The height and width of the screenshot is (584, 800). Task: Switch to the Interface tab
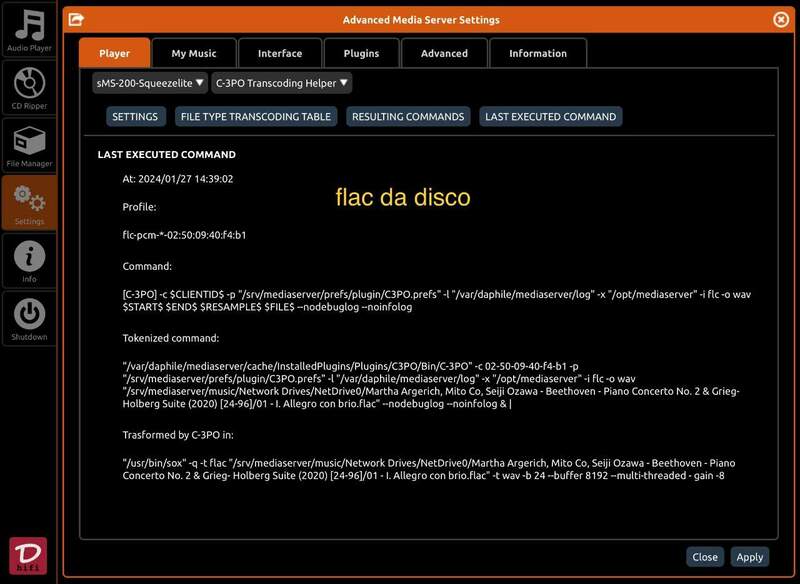coord(280,53)
